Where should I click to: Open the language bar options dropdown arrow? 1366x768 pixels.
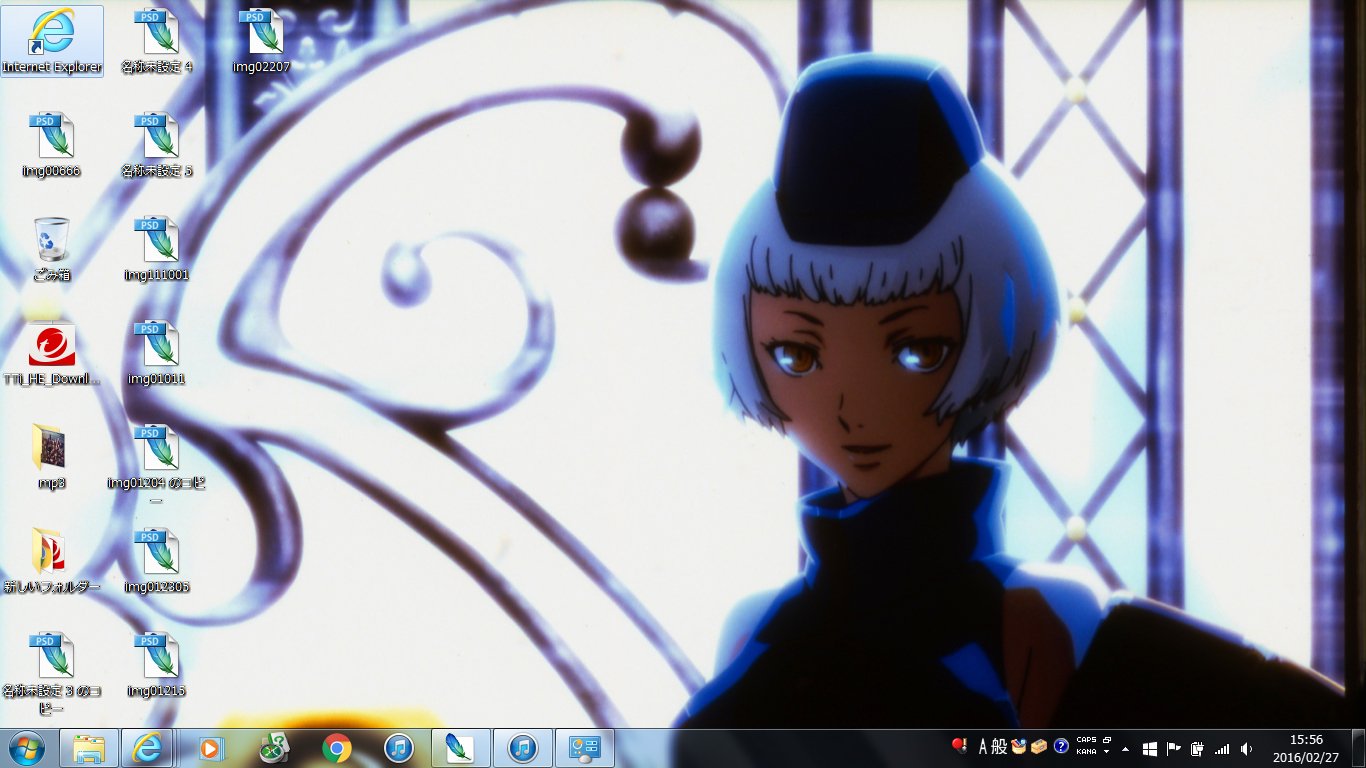pyautogui.click(x=1106, y=752)
